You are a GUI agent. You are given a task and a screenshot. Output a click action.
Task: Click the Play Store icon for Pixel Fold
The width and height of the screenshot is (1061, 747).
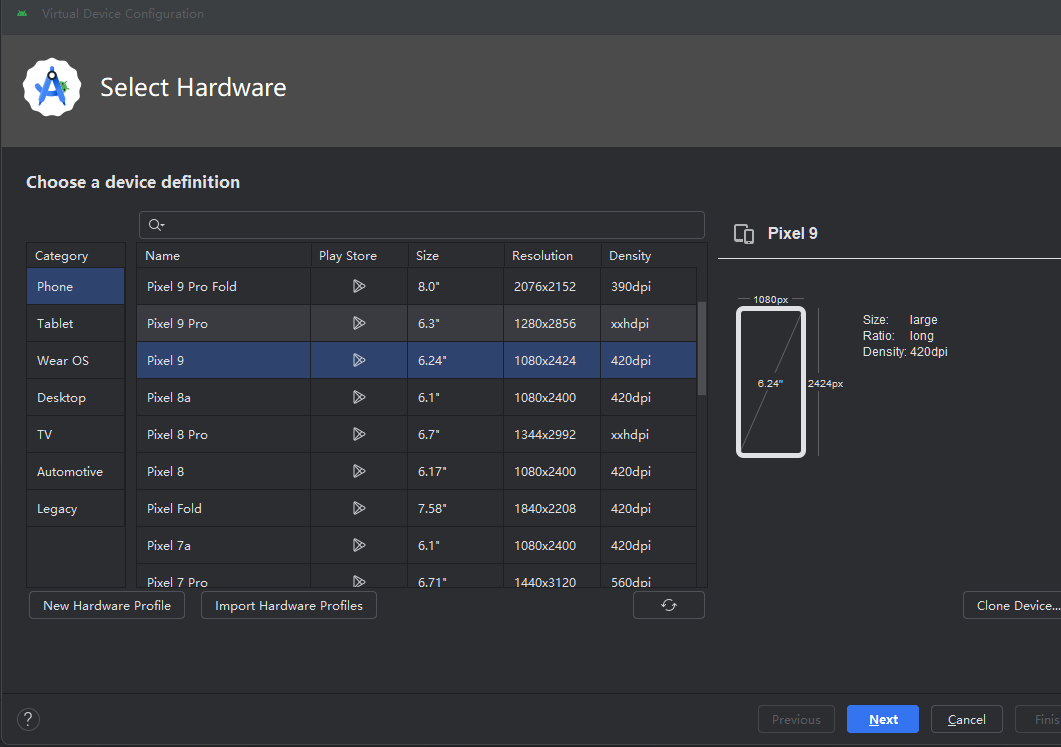click(x=359, y=509)
